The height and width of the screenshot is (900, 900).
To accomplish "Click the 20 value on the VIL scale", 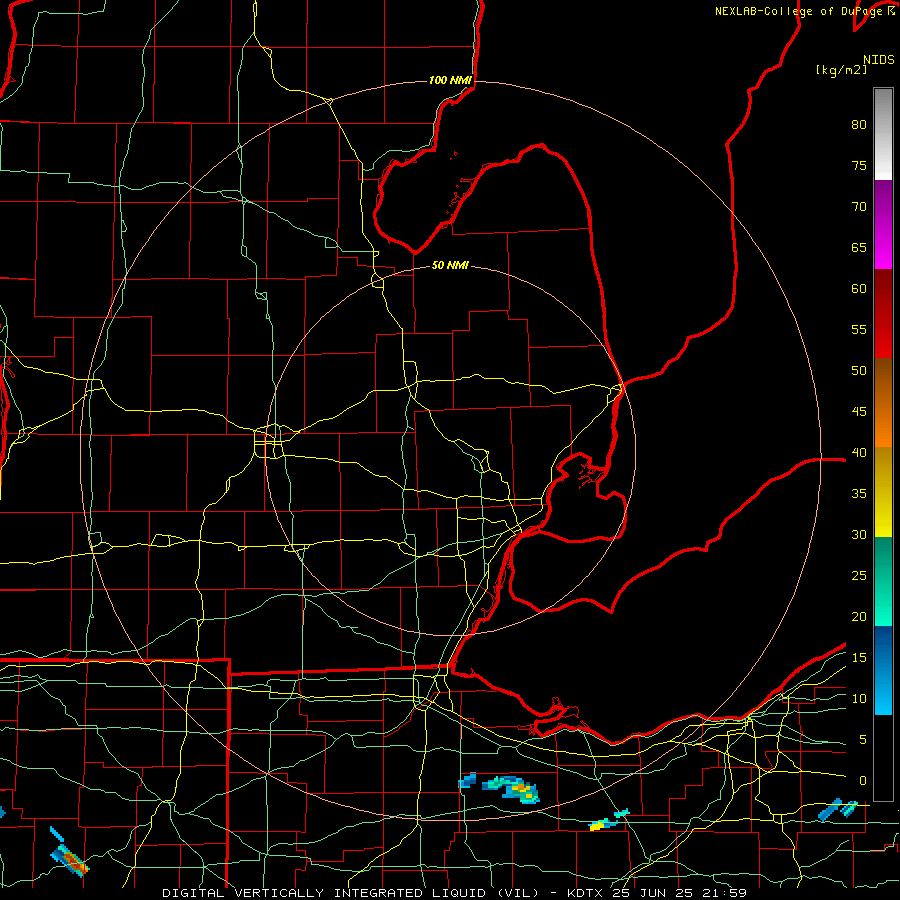I will click(x=859, y=616).
